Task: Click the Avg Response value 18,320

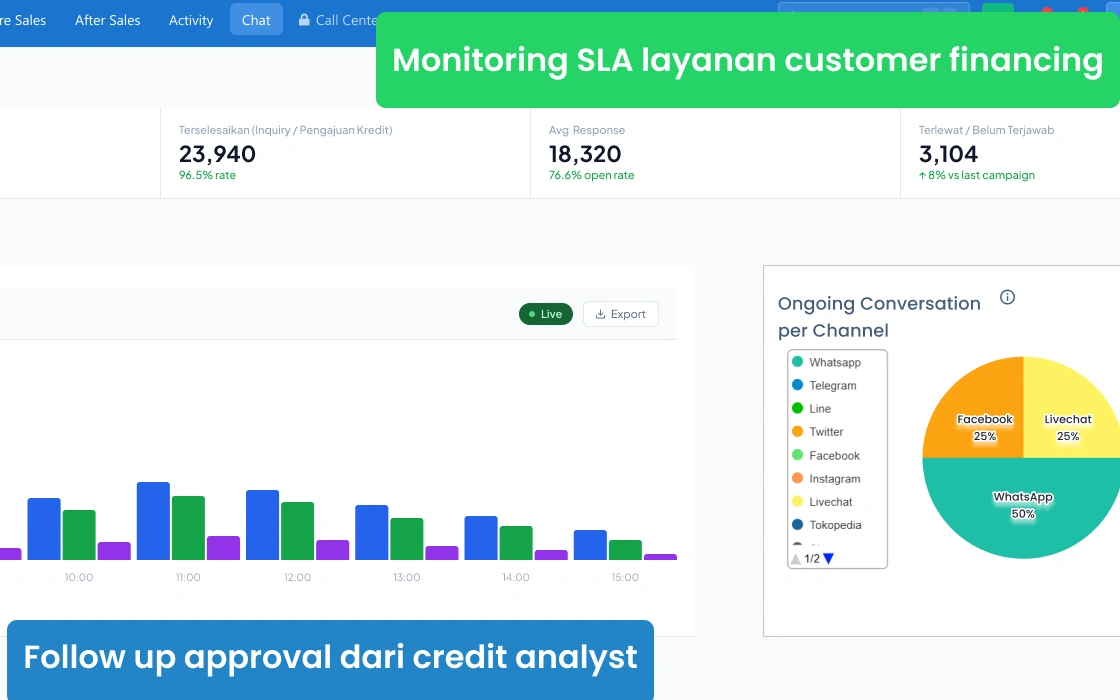Action: pos(585,154)
